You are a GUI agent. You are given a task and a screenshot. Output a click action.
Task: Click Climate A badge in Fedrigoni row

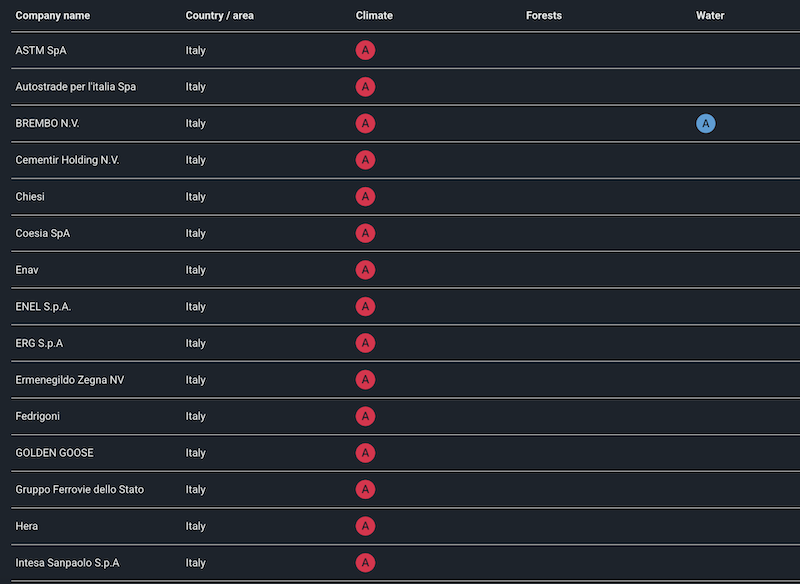click(365, 416)
